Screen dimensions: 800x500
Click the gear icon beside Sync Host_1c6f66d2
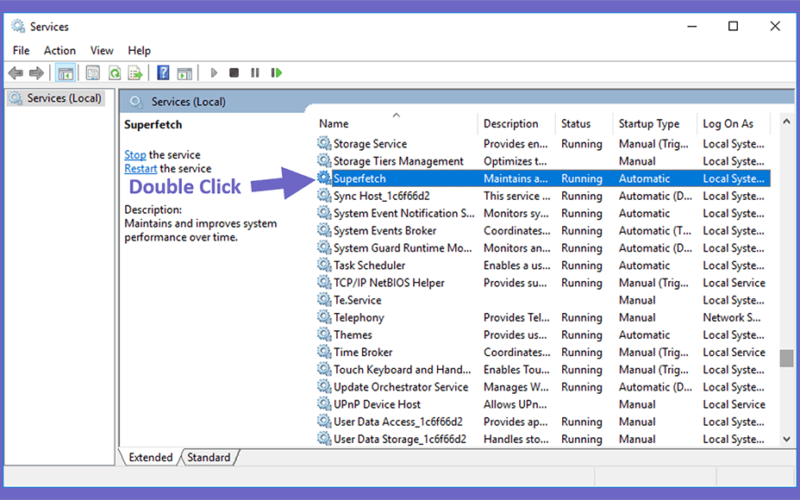(324, 195)
